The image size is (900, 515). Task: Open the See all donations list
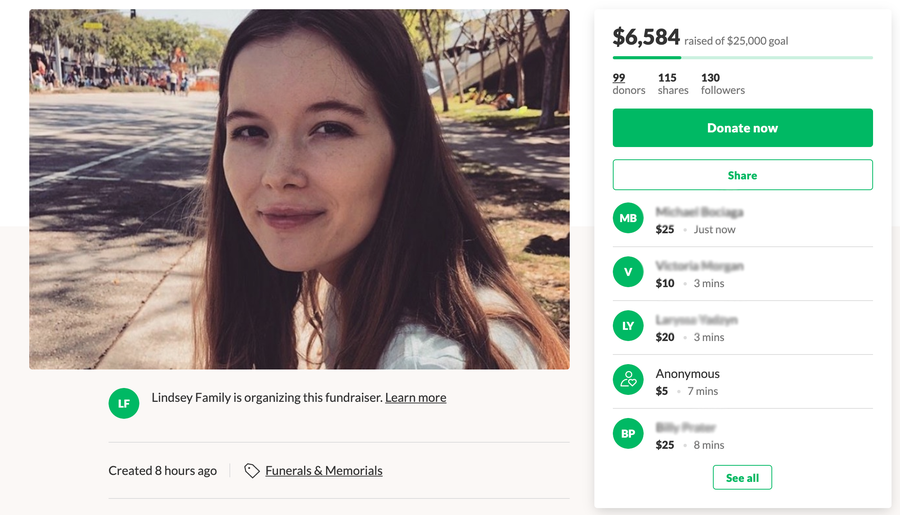tap(742, 478)
